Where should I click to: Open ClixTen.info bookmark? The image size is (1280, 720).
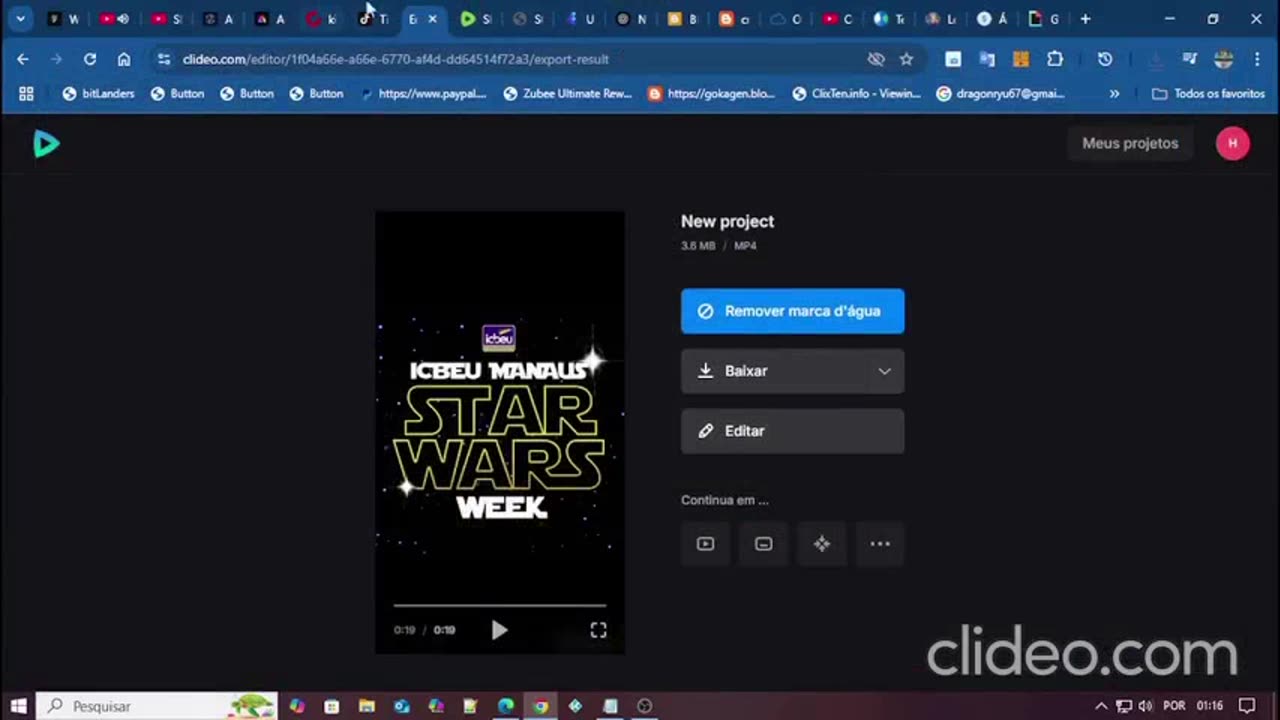click(856, 93)
